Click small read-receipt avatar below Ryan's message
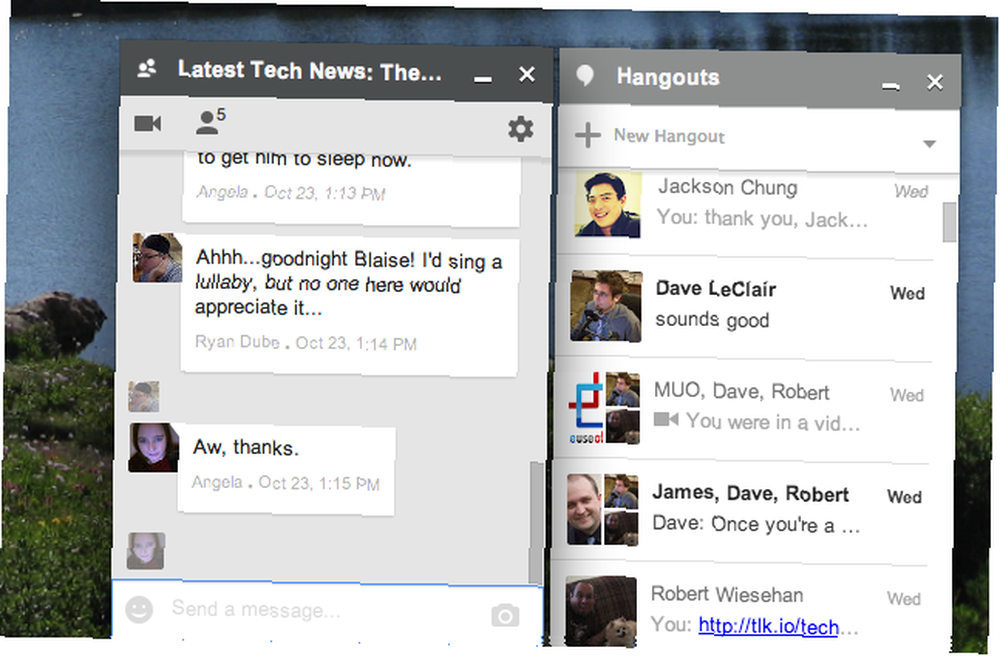This screenshot has width=1000, height=656. (143, 397)
